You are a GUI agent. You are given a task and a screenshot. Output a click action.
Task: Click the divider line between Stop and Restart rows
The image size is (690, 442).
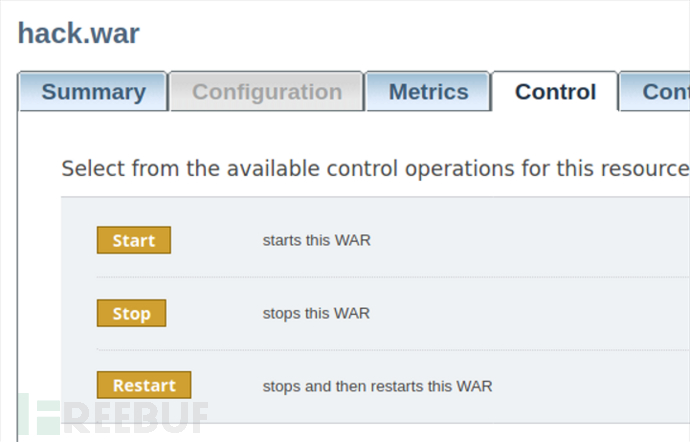point(390,350)
